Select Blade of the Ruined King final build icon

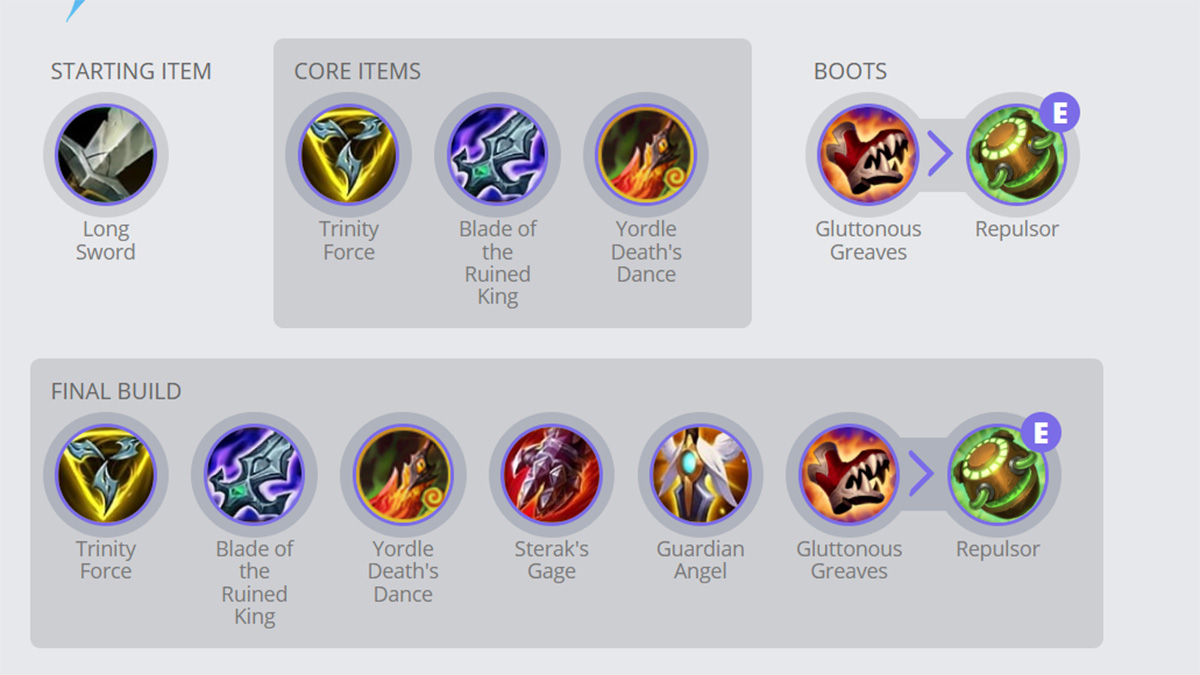click(254, 475)
